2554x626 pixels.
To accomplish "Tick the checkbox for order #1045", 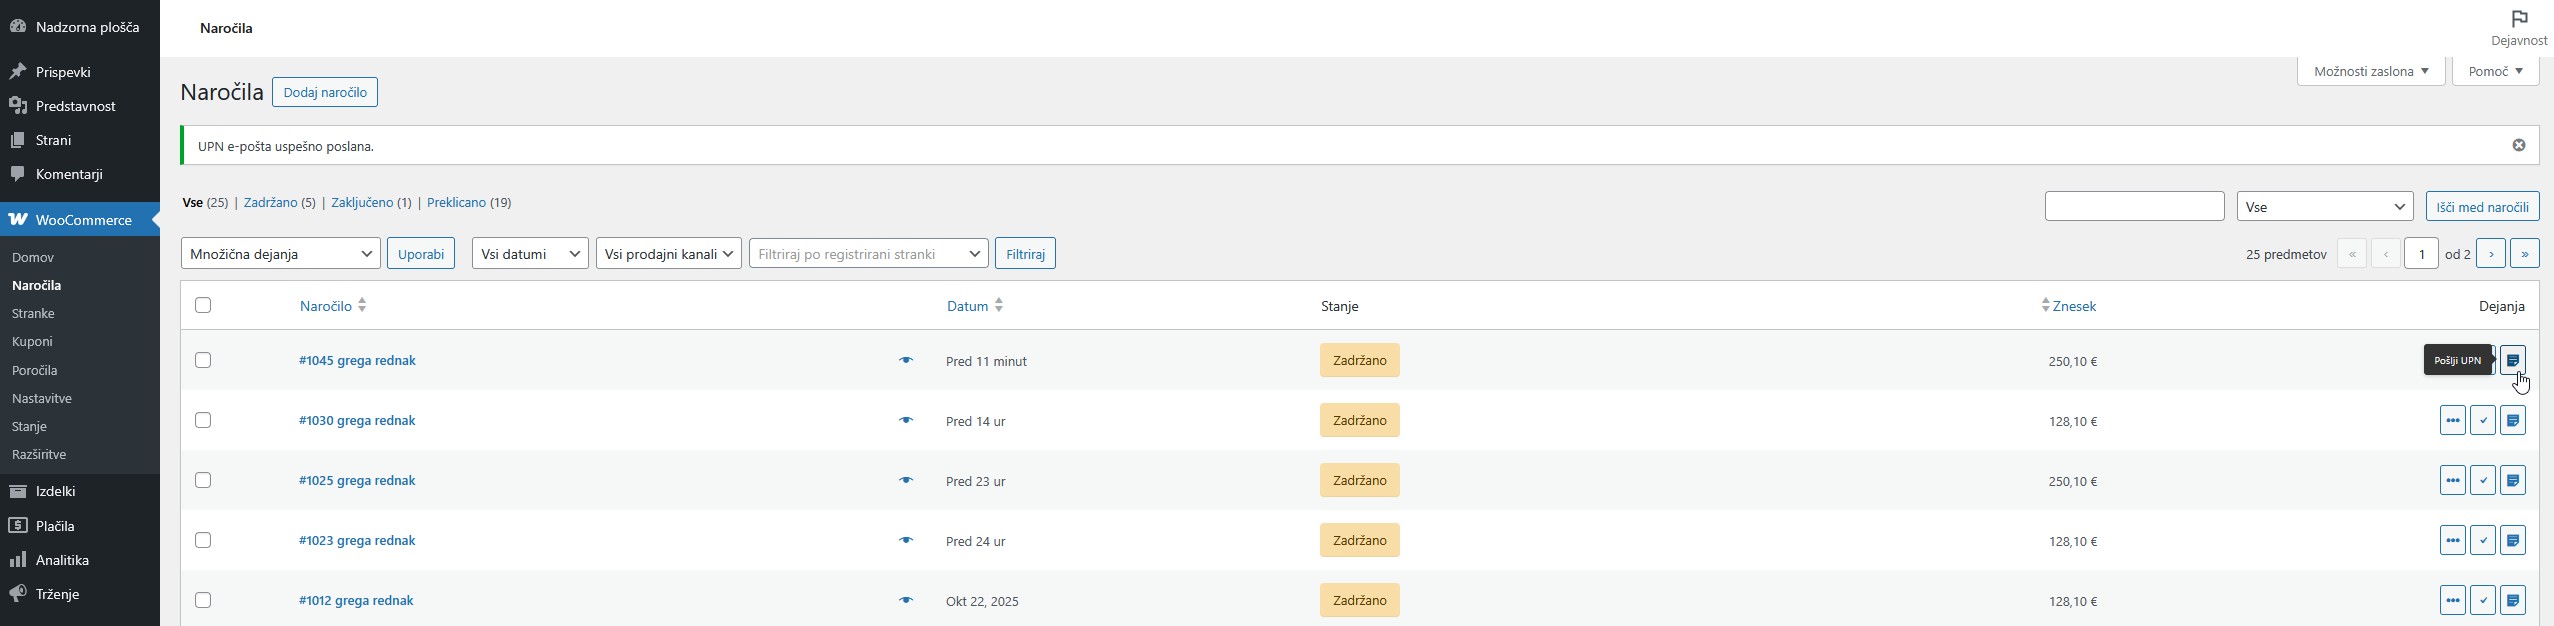I will (203, 360).
